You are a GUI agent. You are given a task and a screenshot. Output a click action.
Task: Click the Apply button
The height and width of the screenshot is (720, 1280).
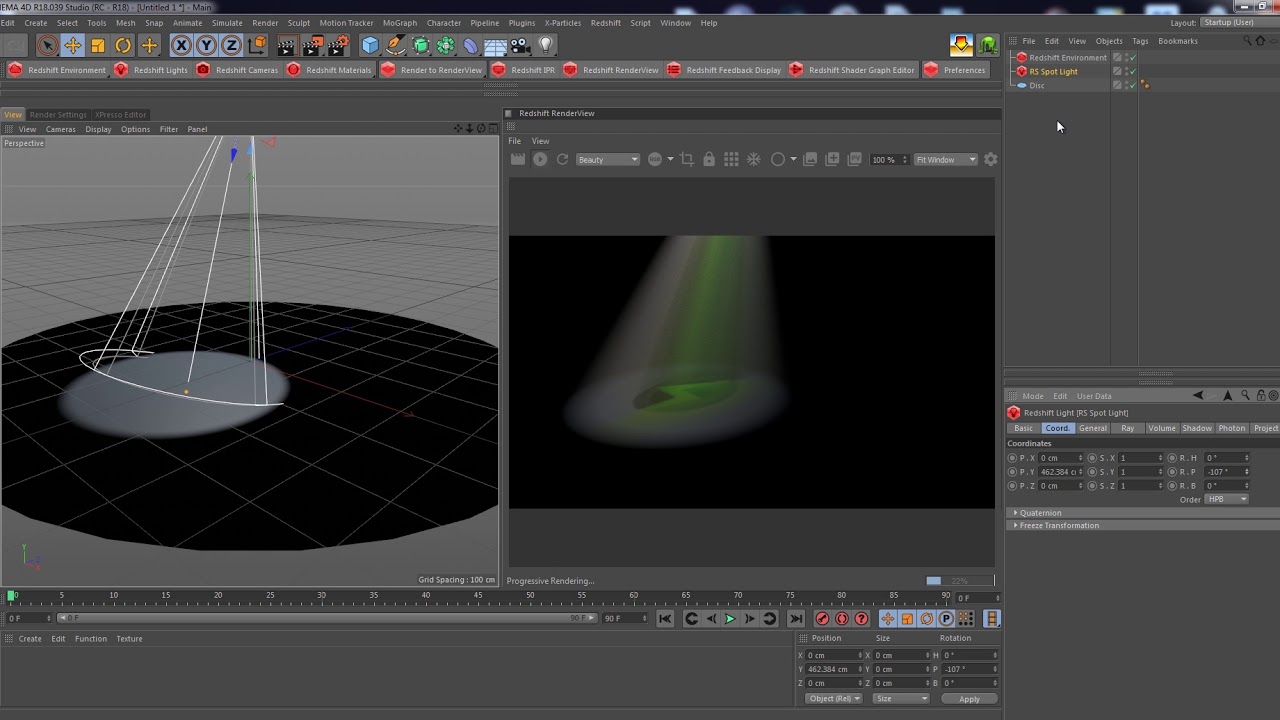click(x=969, y=699)
